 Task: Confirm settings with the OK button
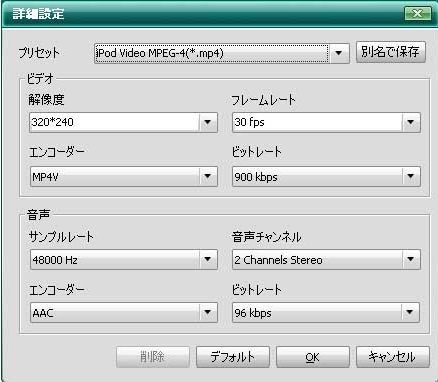pos(313,357)
